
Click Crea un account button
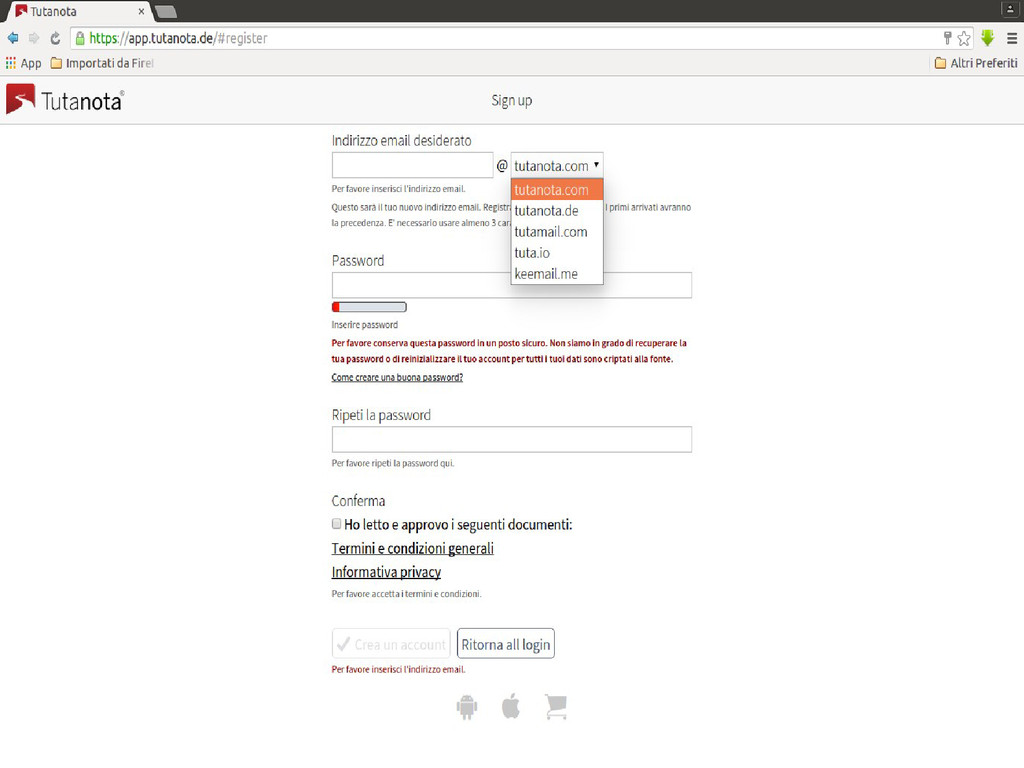coord(391,644)
